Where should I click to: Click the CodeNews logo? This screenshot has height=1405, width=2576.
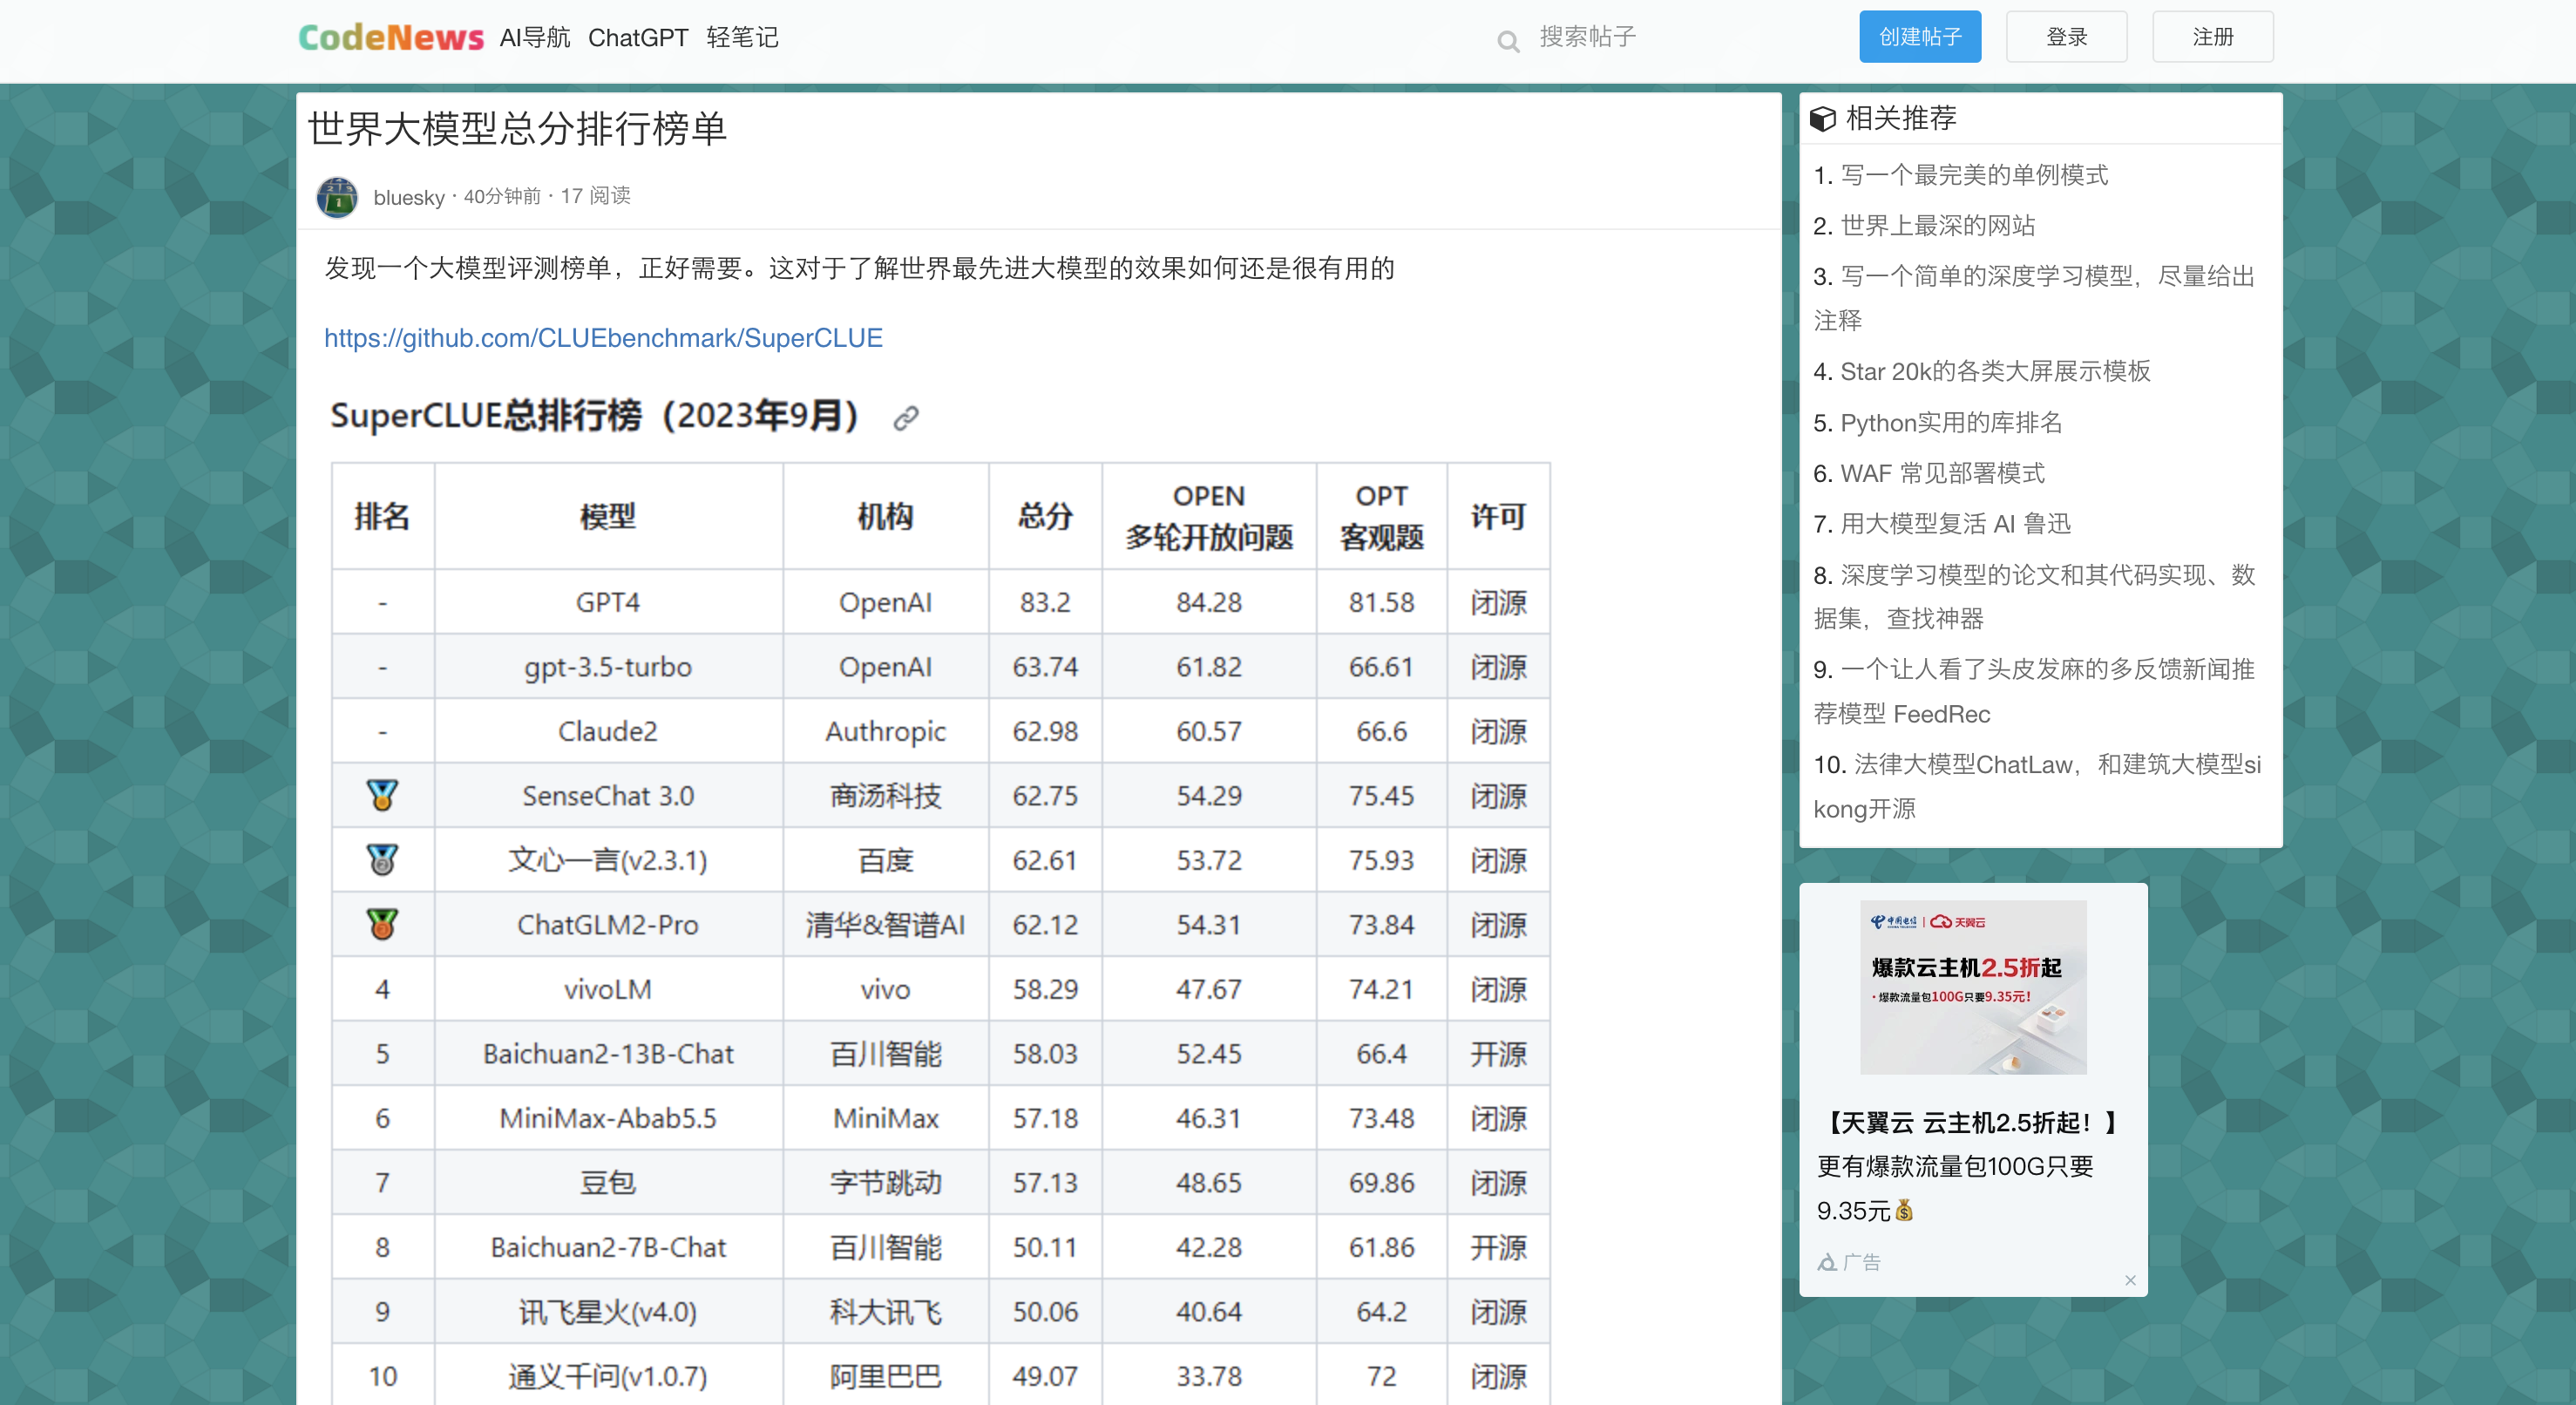click(390, 37)
